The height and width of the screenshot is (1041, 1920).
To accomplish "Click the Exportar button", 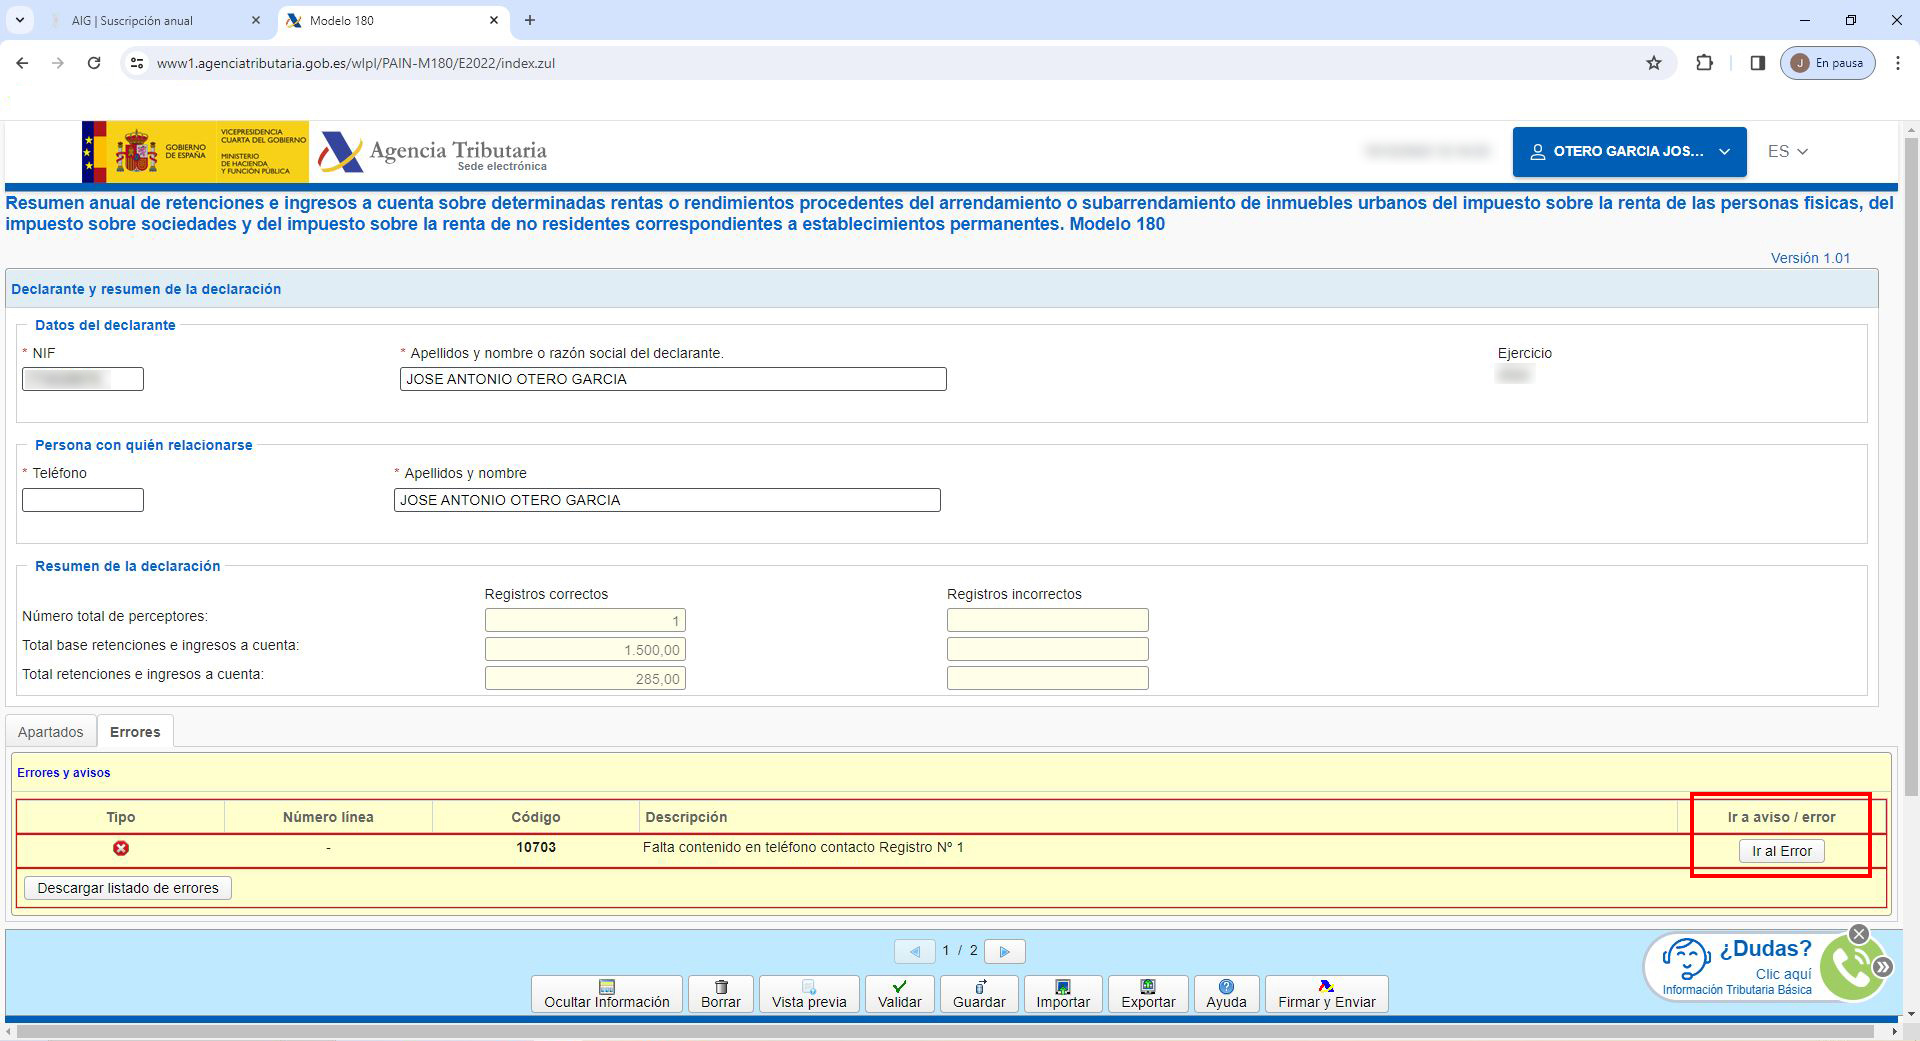I will point(1147,994).
